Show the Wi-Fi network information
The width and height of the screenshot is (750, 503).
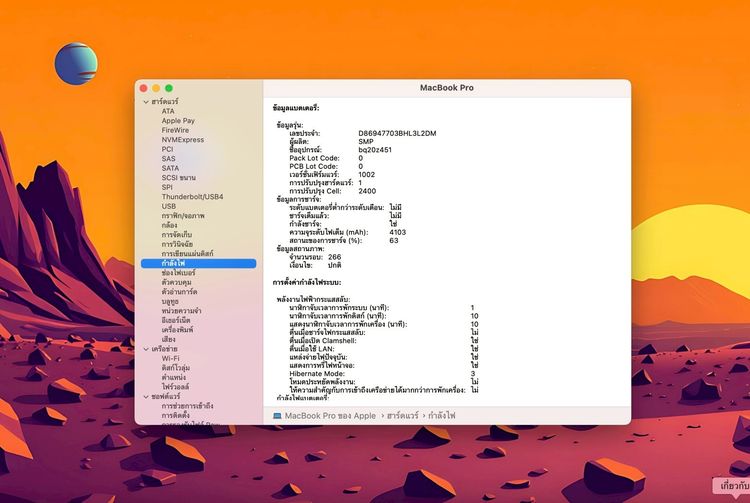tap(171, 358)
